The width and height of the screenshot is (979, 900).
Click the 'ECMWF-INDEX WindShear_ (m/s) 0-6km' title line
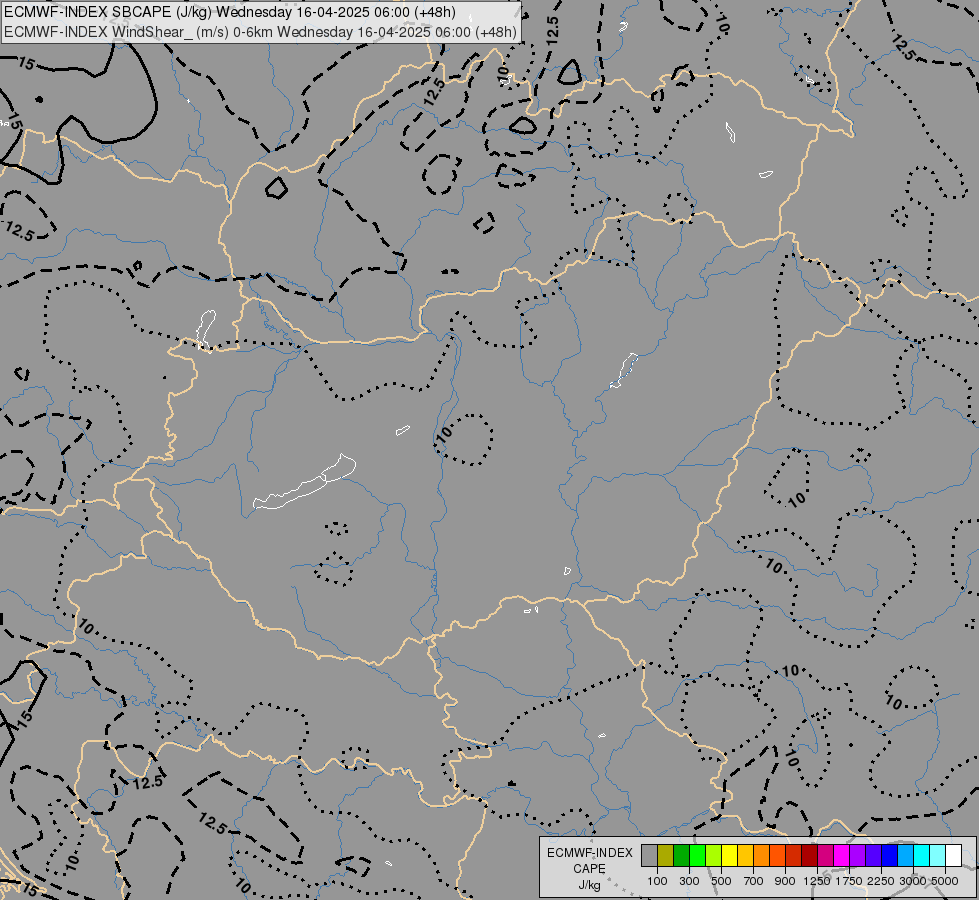[260, 32]
